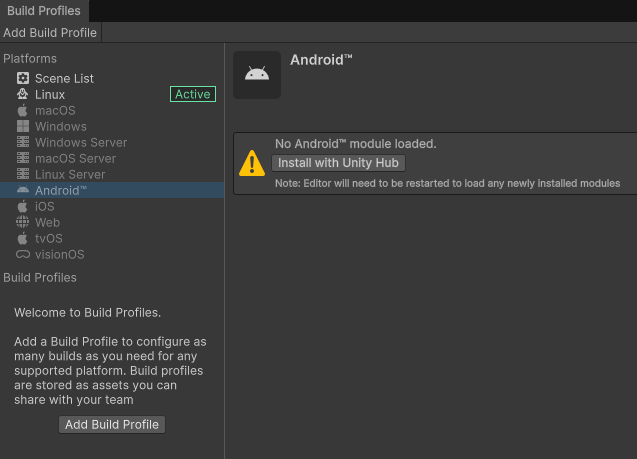Click the yellow warning triangle icon

(x=252, y=163)
